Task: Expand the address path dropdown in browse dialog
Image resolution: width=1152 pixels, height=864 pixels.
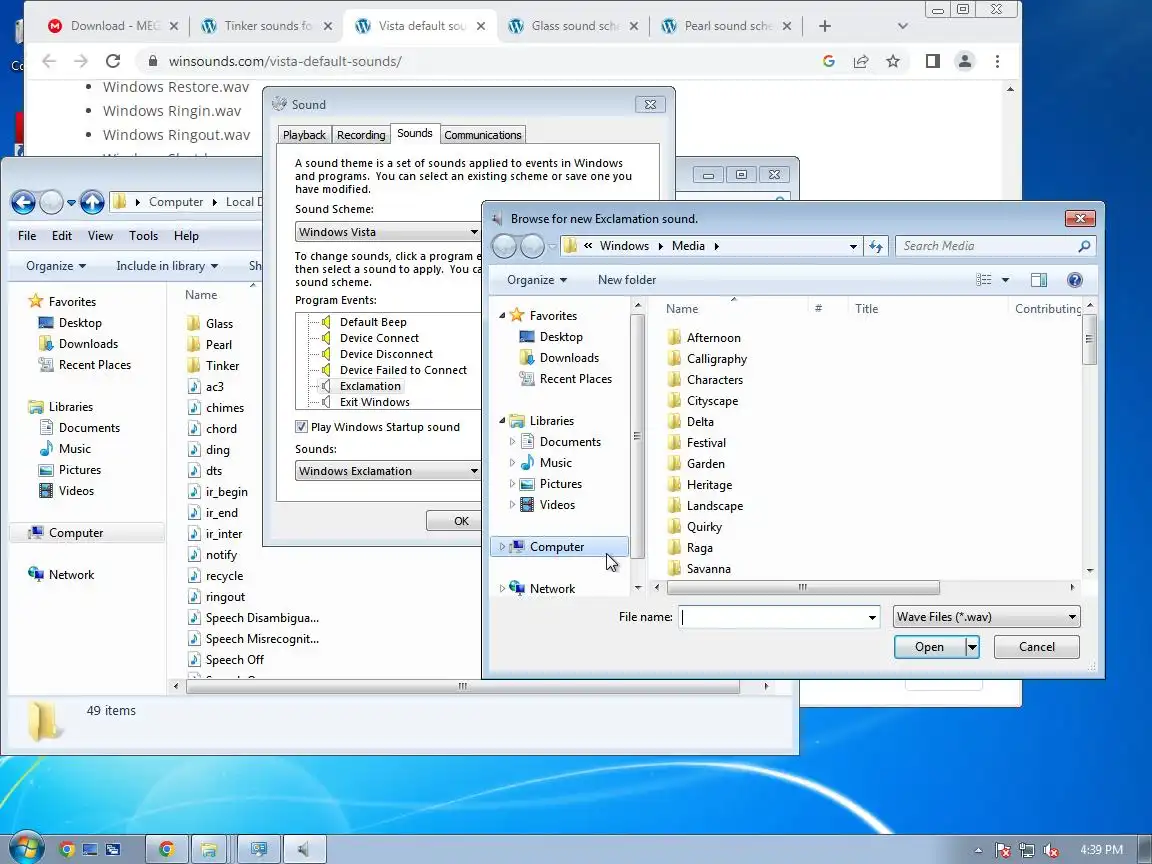Action: 853,246
